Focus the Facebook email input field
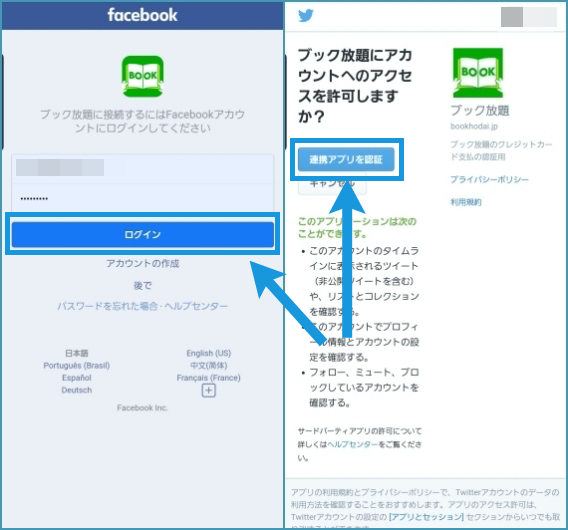Image resolution: width=568 pixels, height=530 pixels. [x=142, y=168]
